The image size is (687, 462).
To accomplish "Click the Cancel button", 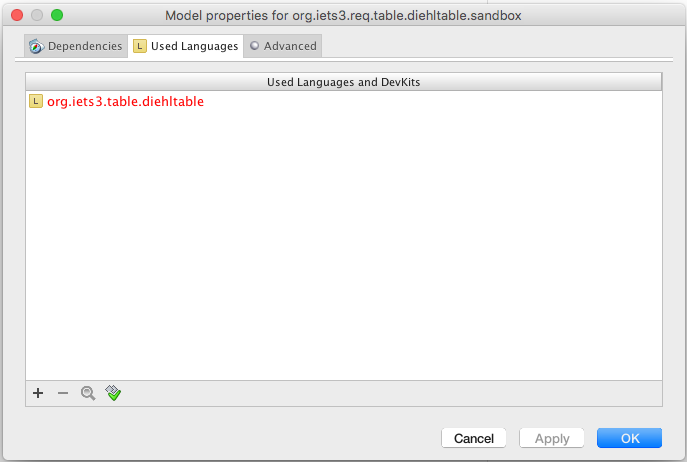I will 474,438.
